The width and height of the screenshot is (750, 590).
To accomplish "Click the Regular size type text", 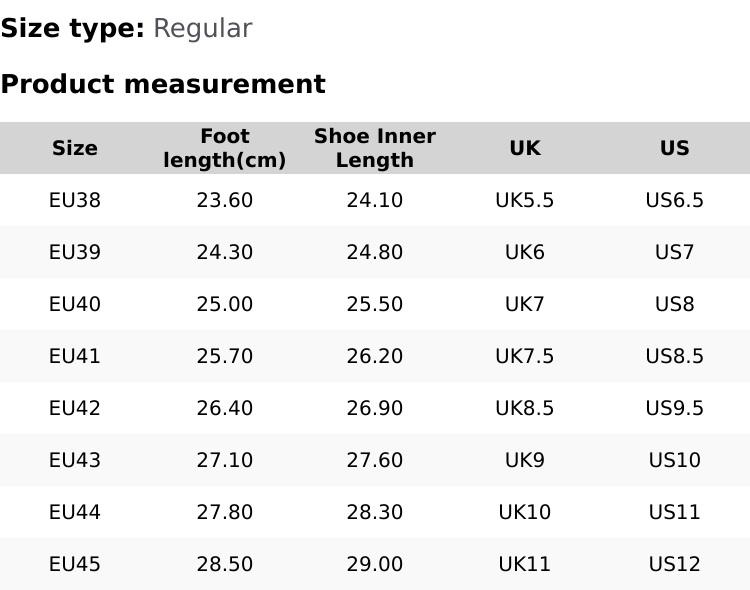I will point(202,28).
